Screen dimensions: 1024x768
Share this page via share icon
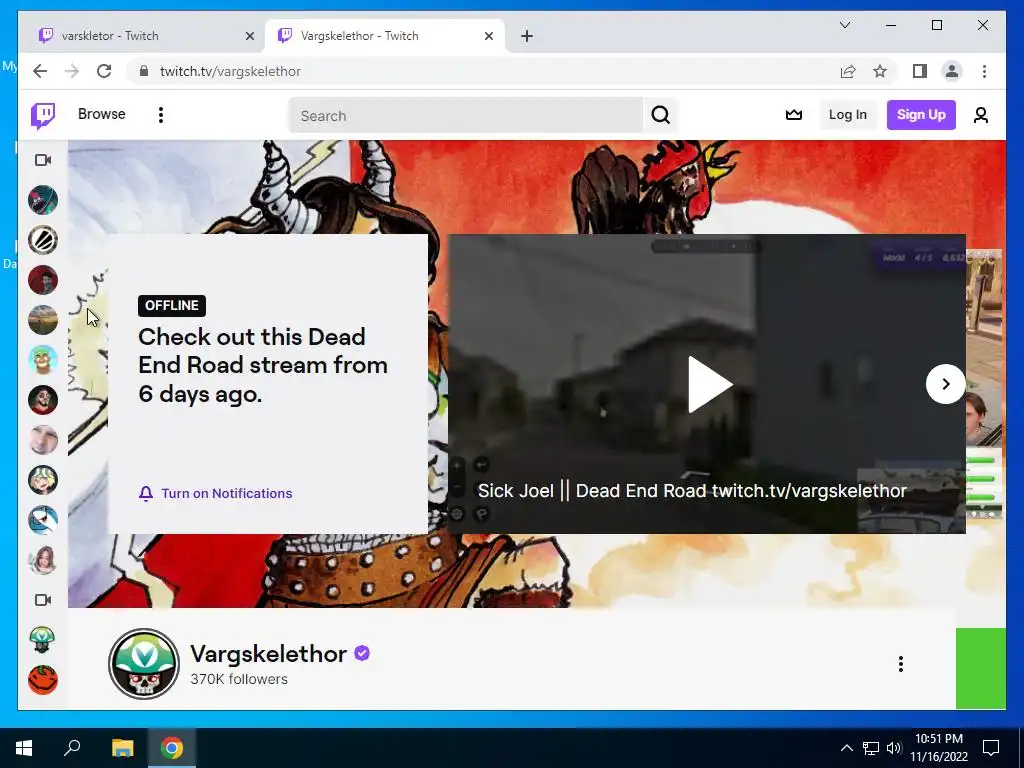click(848, 71)
